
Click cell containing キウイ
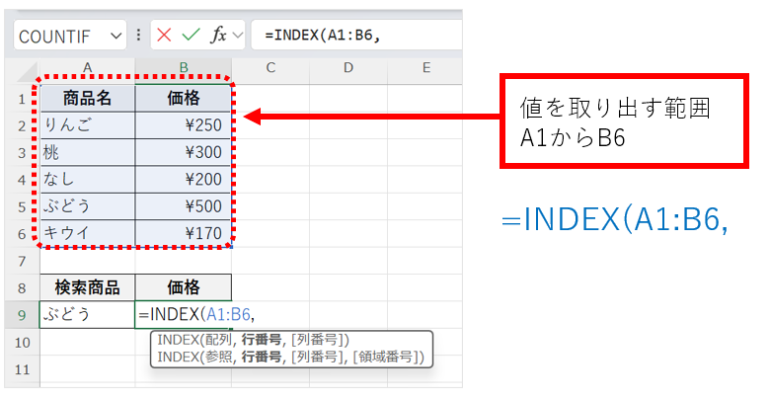[x=87, y=234]
